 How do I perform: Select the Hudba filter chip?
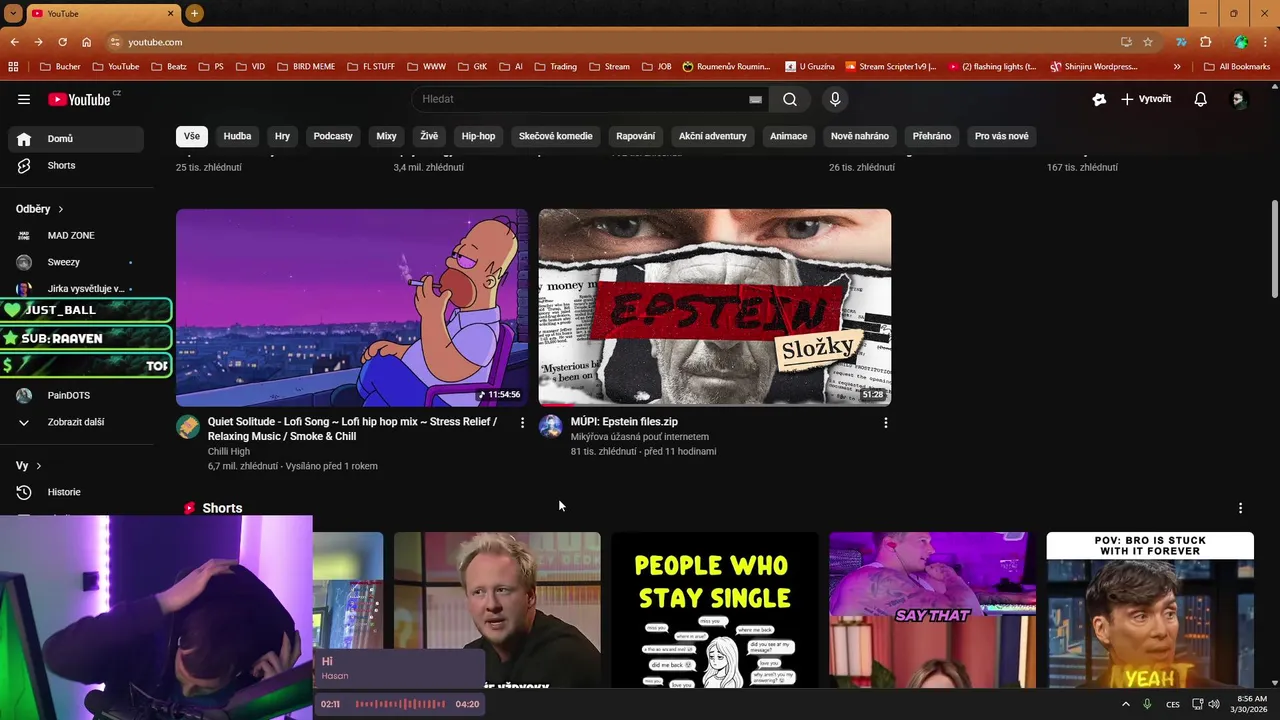[237, 136]
